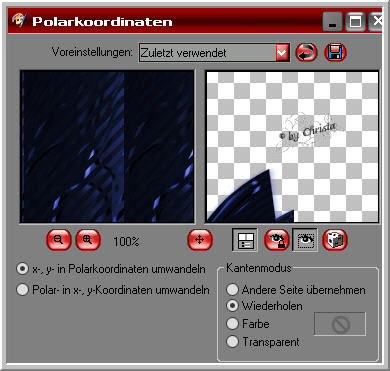Choose the Farbe edge mode option
390x371 pixels.
click(248, 323)
